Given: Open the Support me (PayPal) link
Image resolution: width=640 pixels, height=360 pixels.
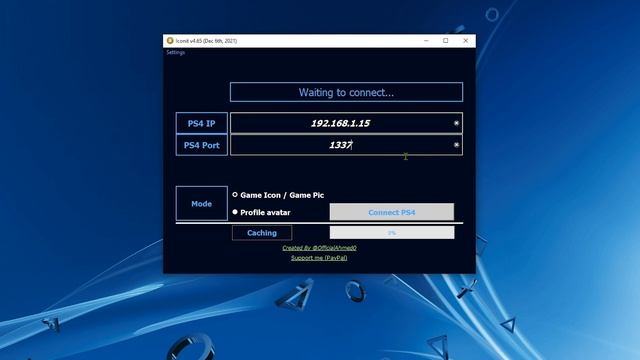Looking at the screenshot, I should point(319,258).
